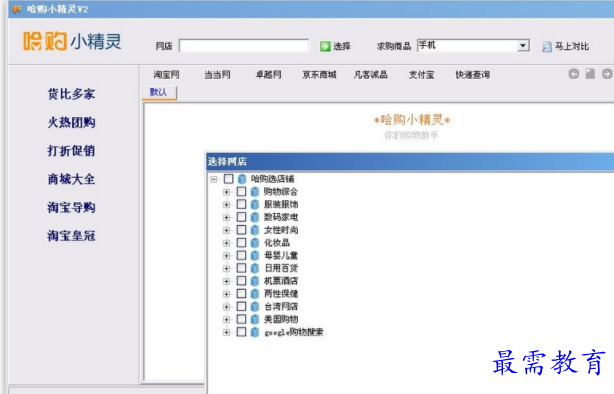Expand the 购物综合 tree node

[226, 192]
